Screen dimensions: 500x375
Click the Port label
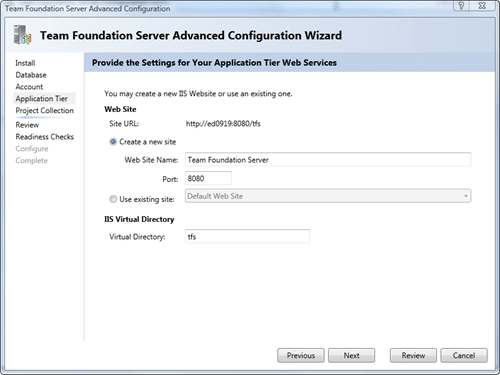click(x=170, y=179)
